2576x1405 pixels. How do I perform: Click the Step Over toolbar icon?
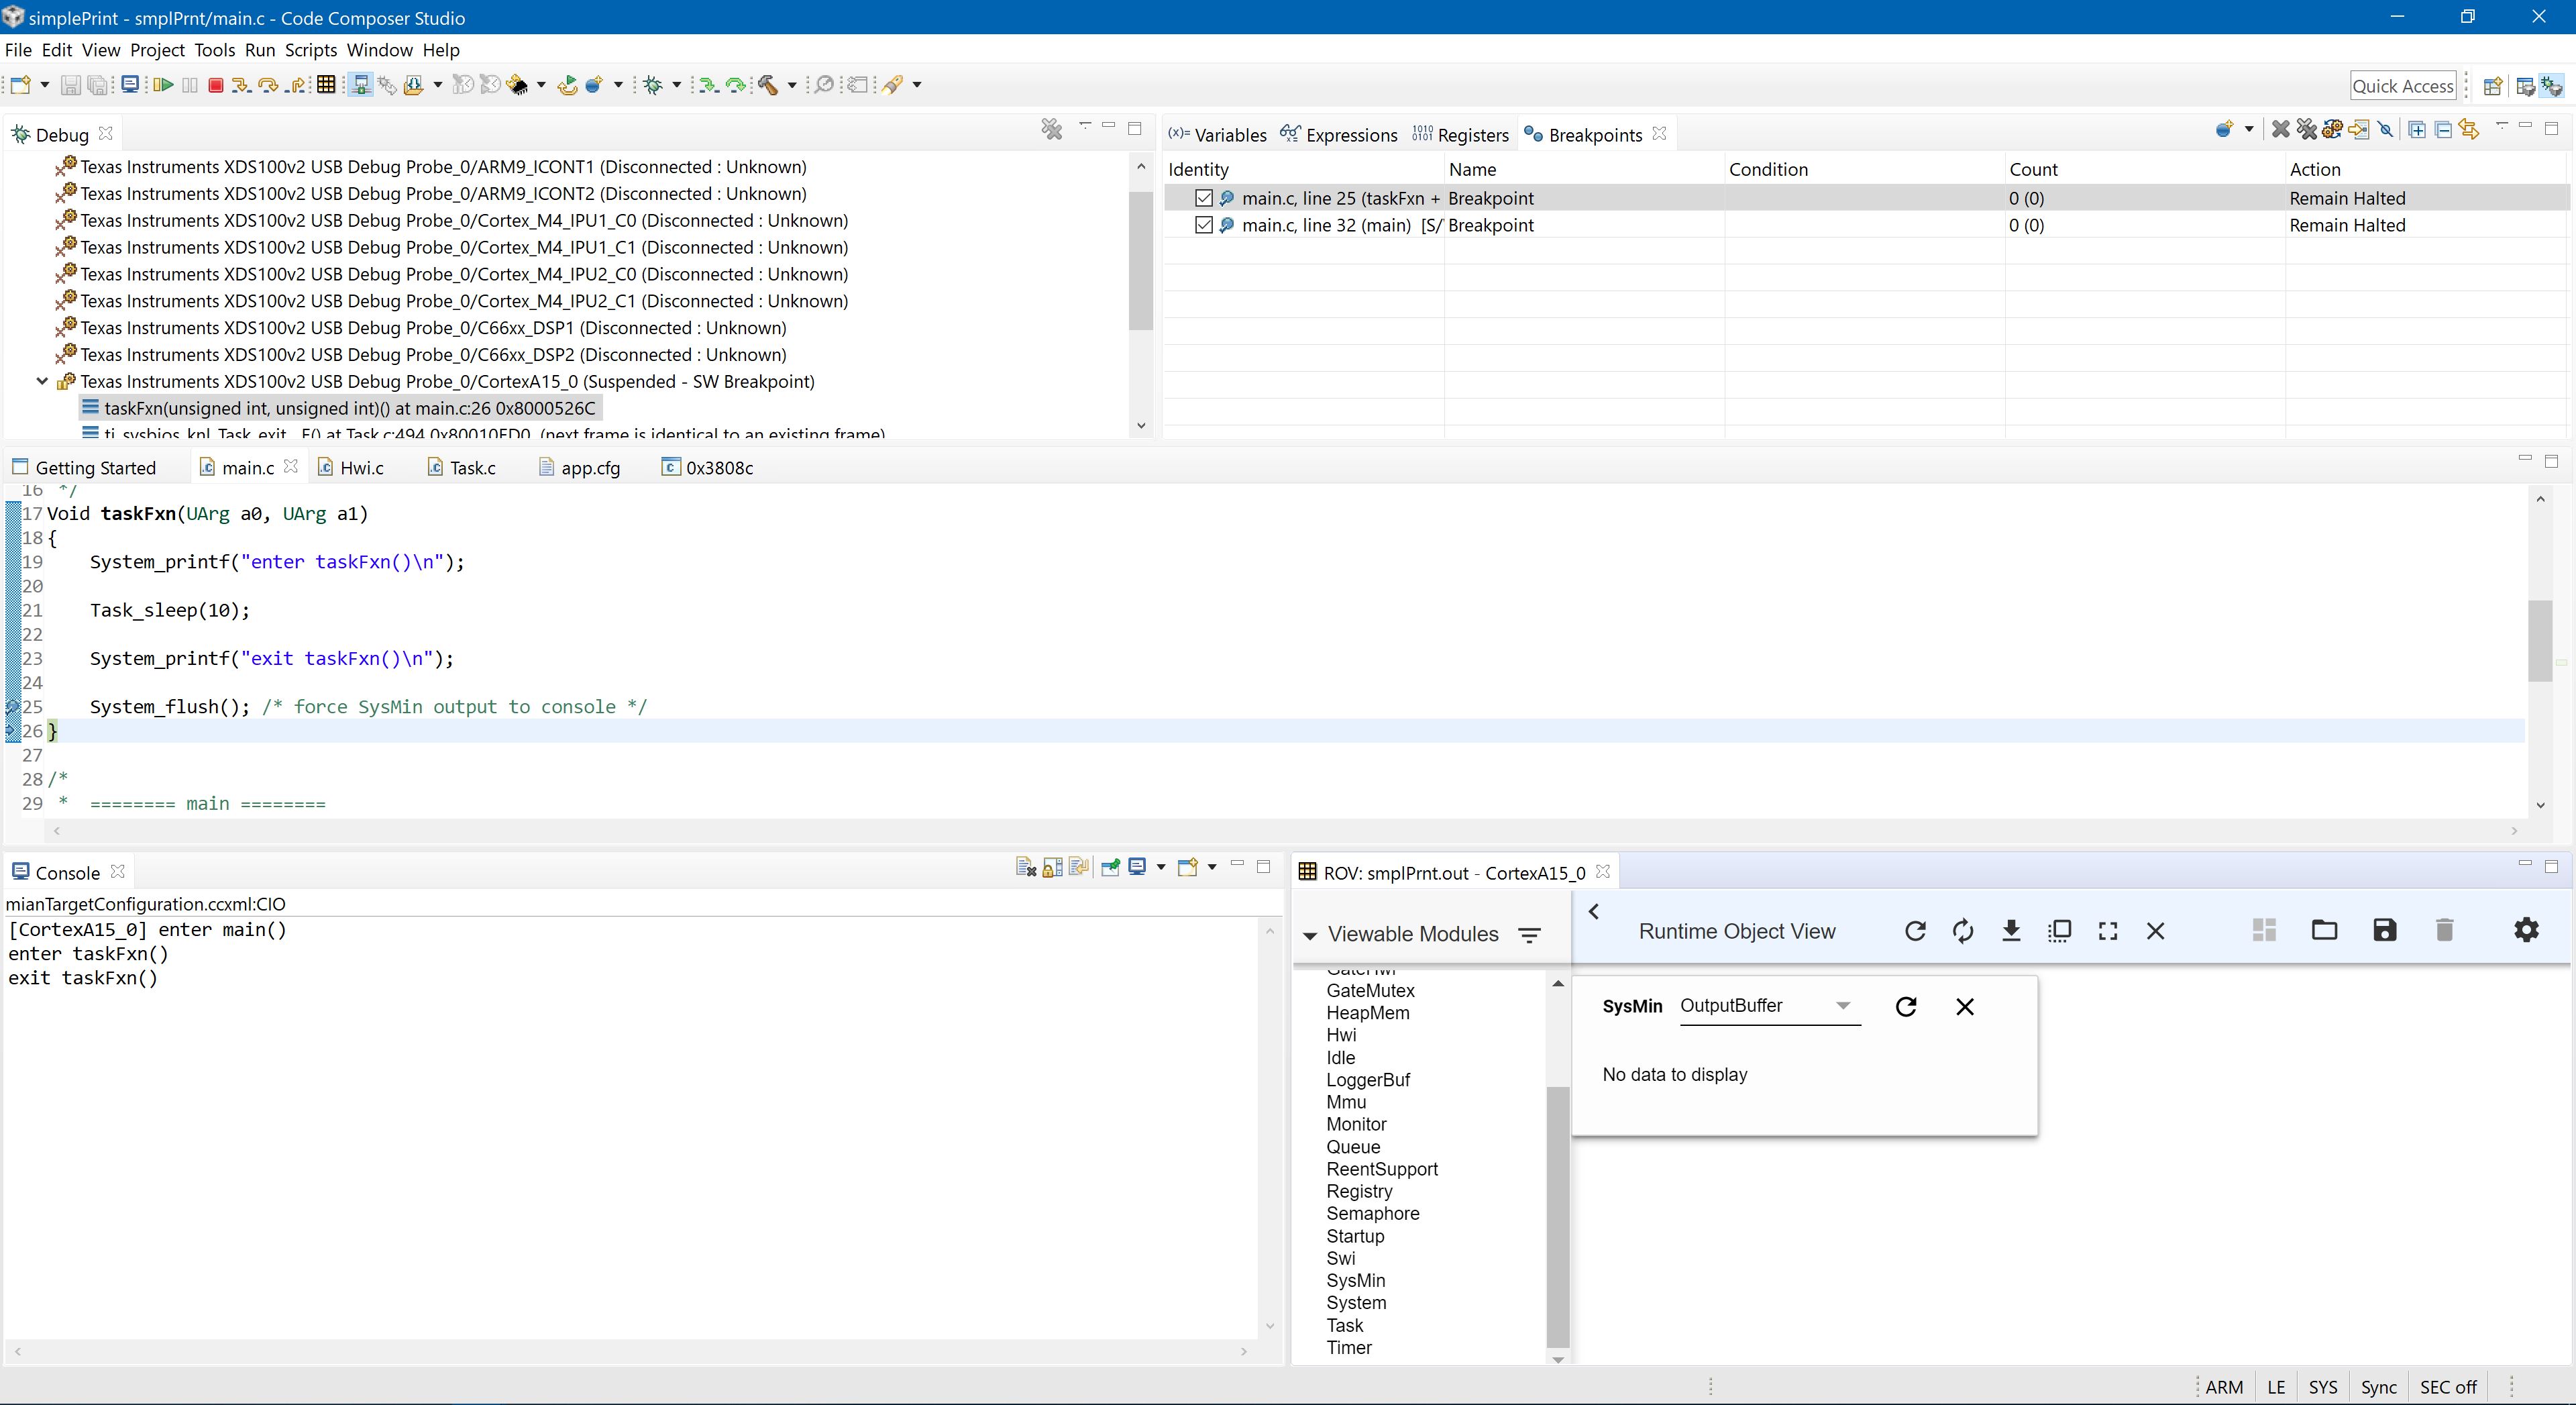click(x=268, y=85)
